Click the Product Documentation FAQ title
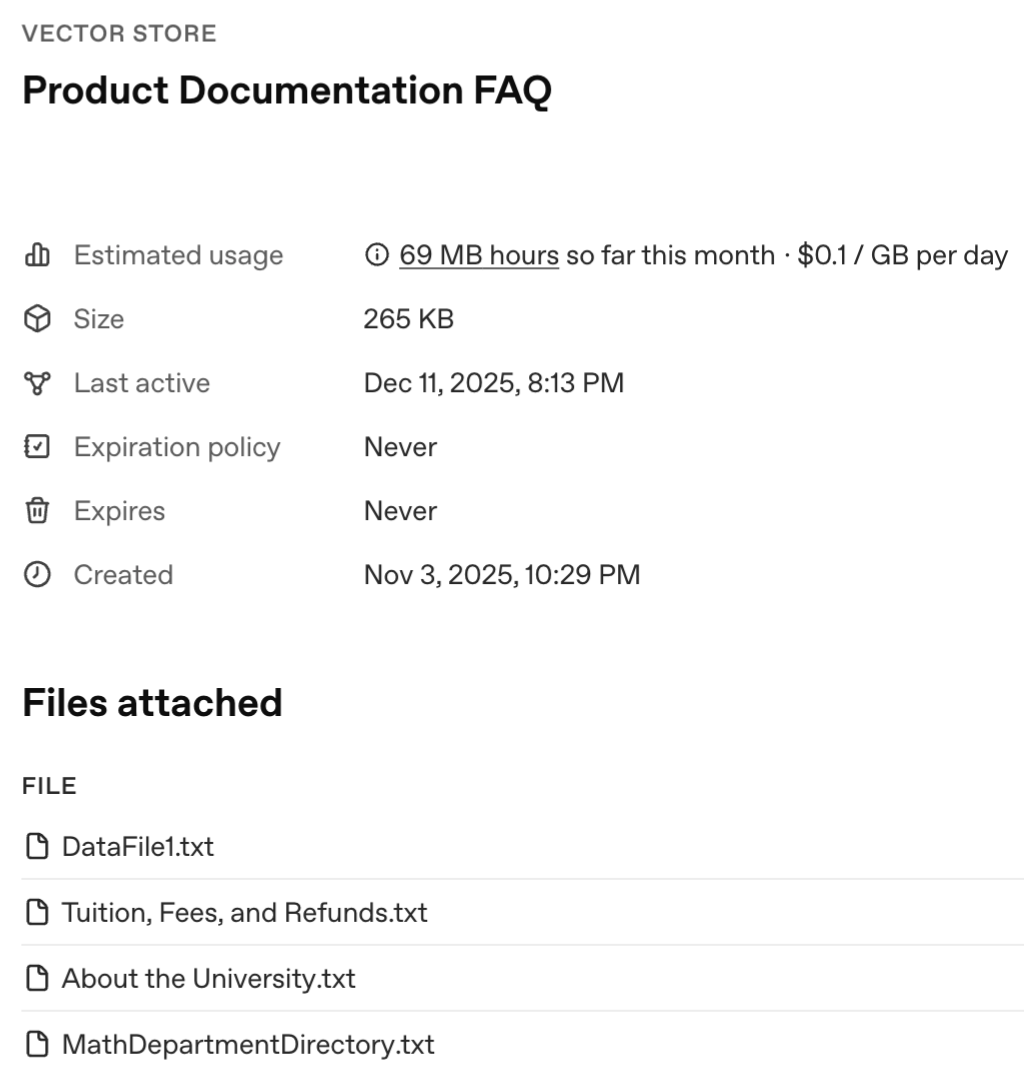Viewport: 1024px width, 1080px height. point(283,91)
